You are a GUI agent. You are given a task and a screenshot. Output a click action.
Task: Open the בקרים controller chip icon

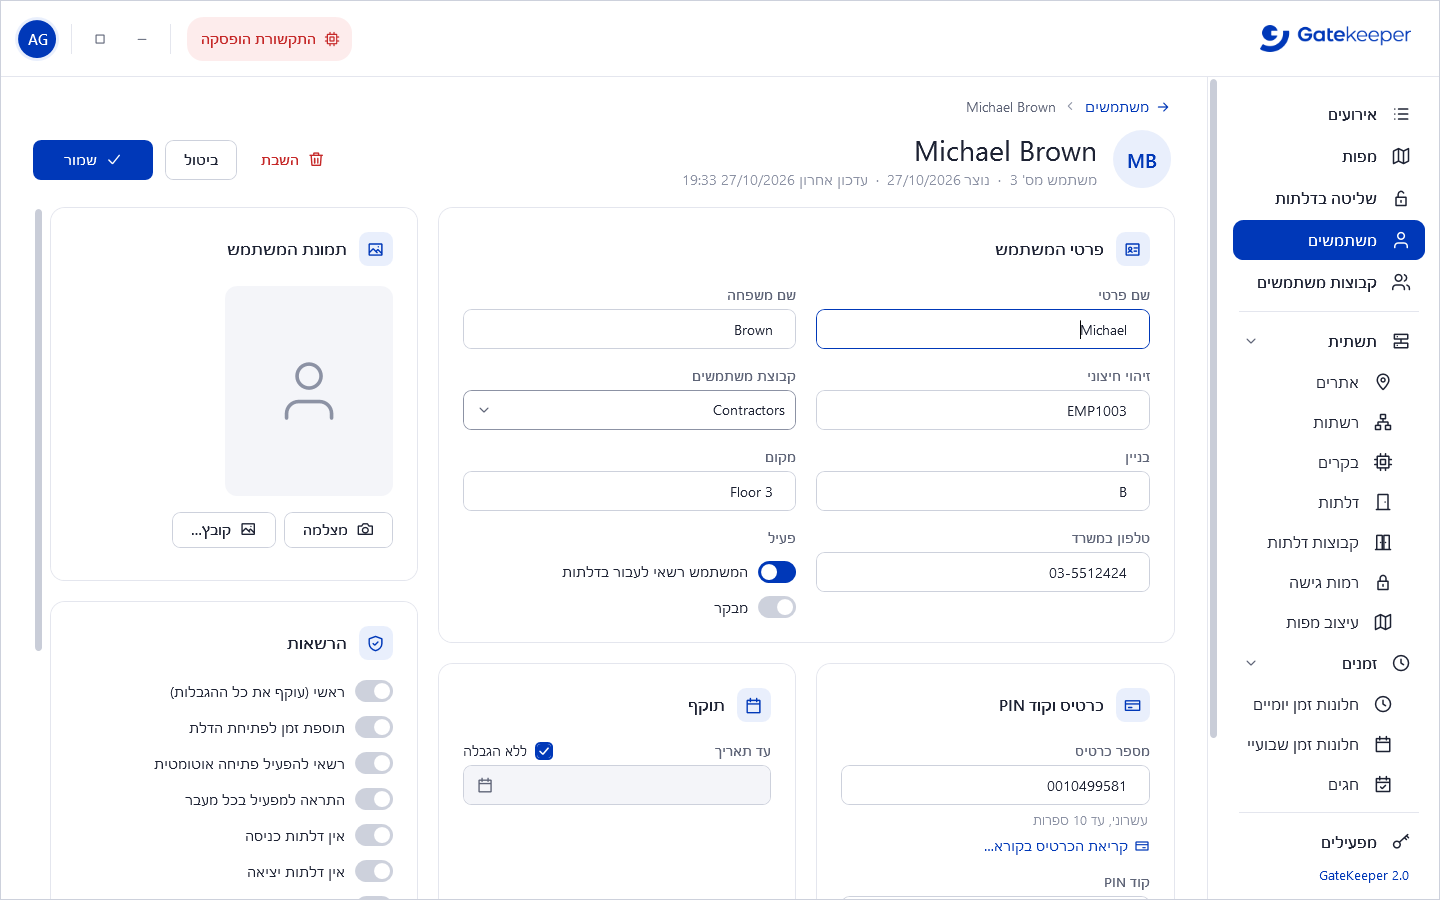[1383, 463]
